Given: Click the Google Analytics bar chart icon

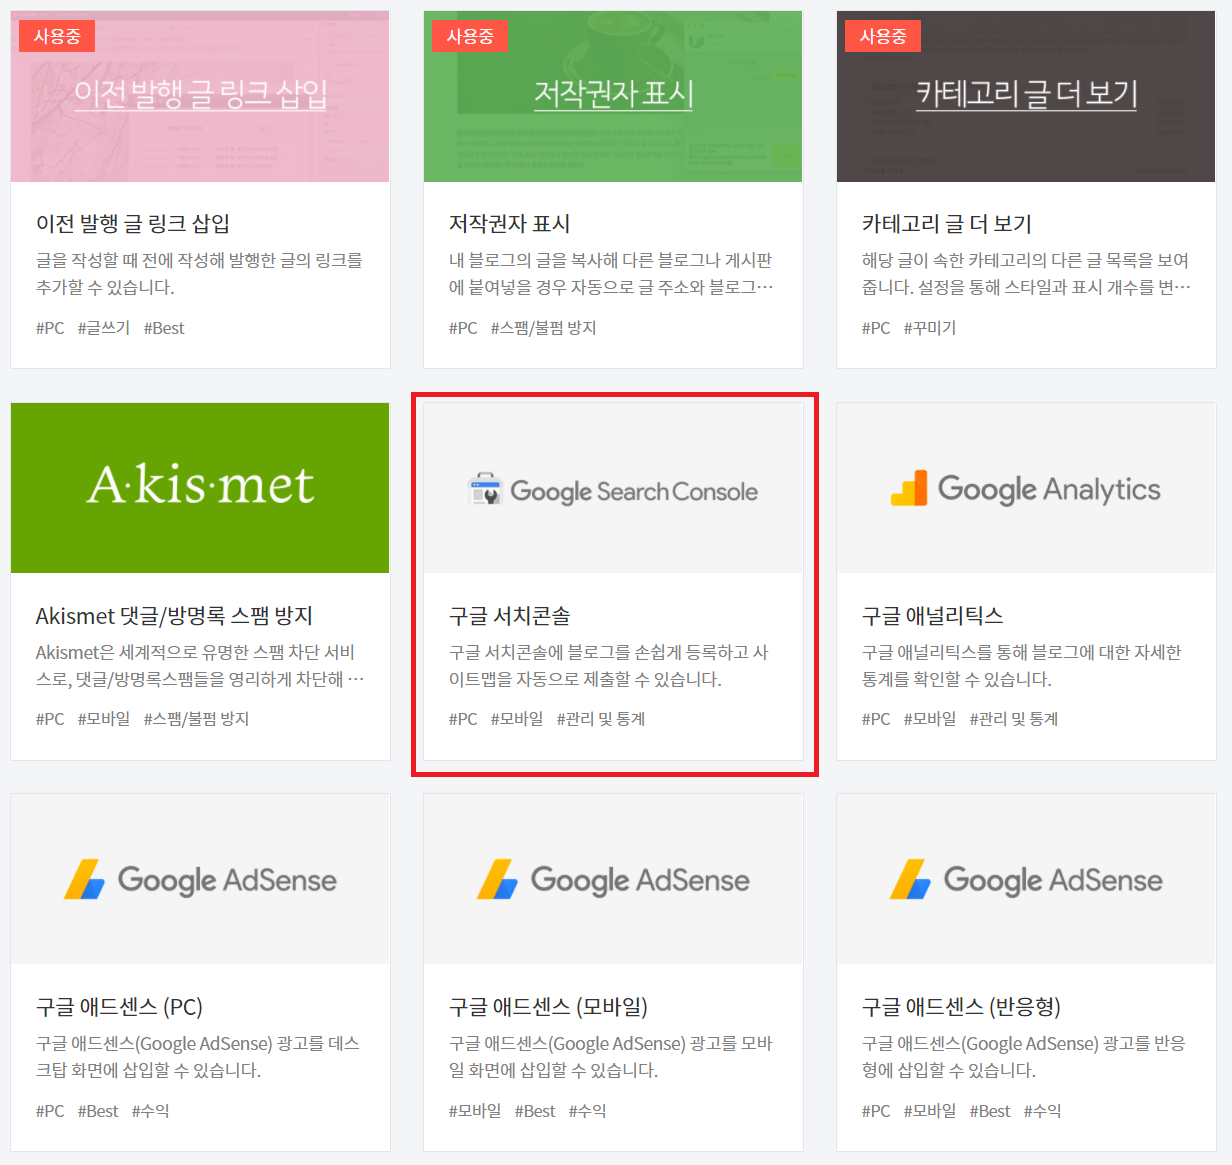Looking at the screenshot, I should (x=909, y=488).
